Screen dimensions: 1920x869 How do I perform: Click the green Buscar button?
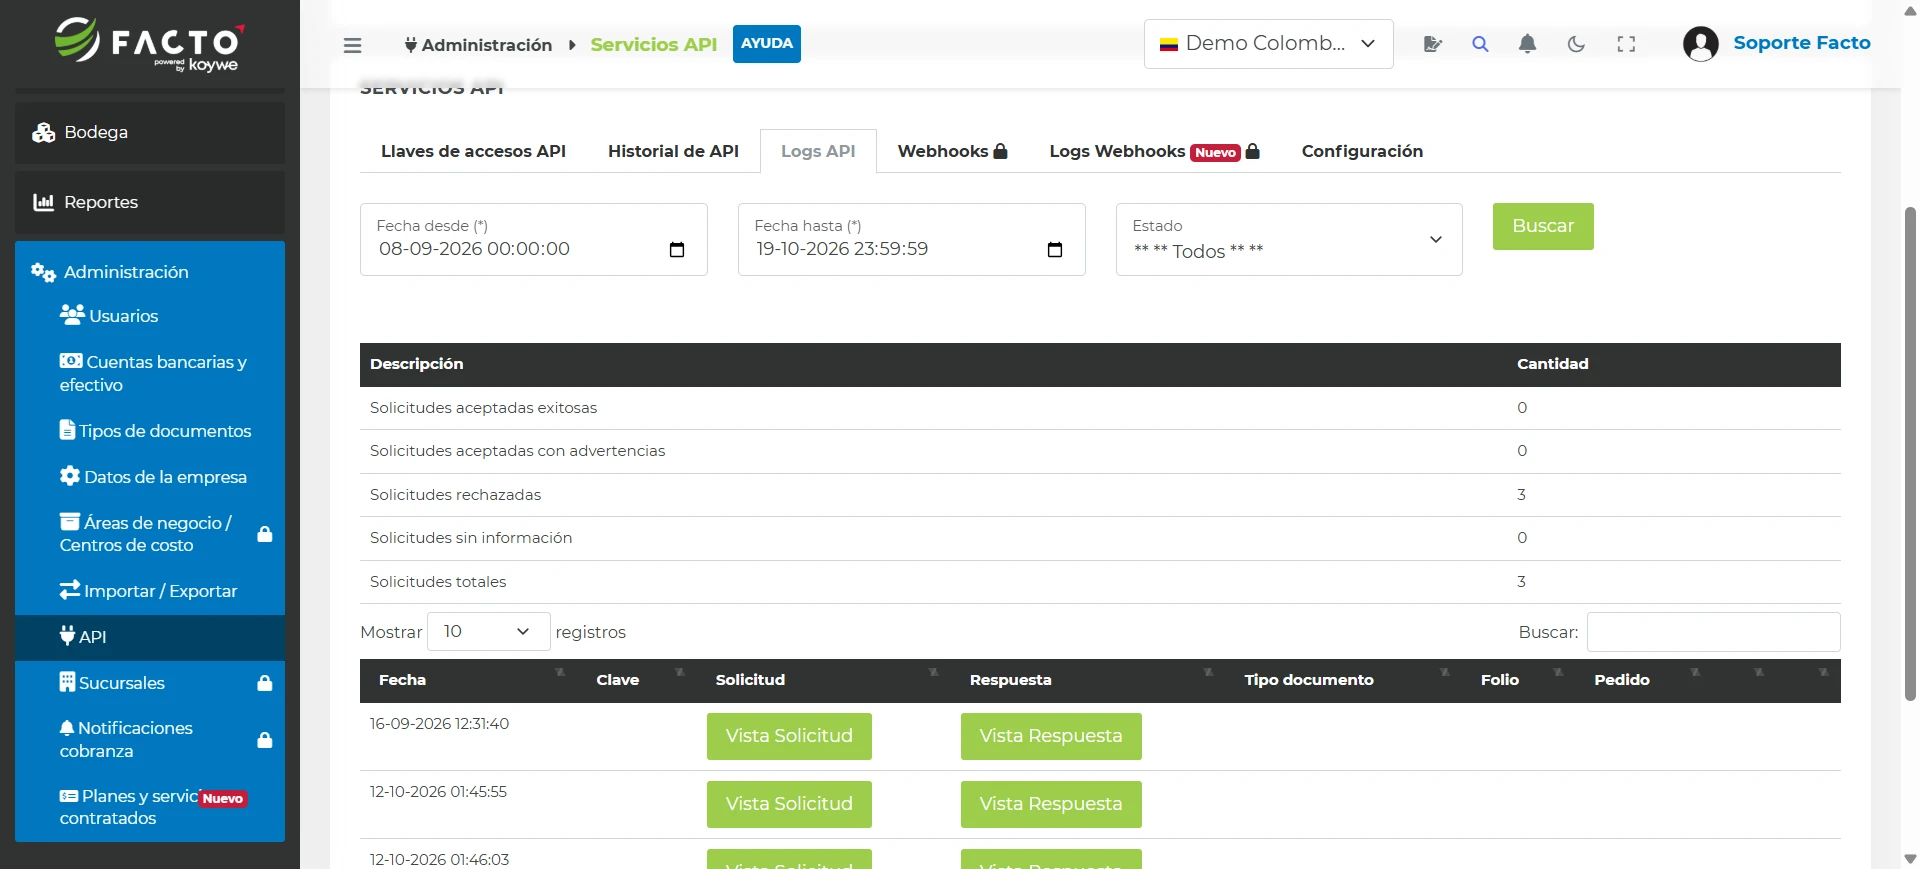point(1543,227)
